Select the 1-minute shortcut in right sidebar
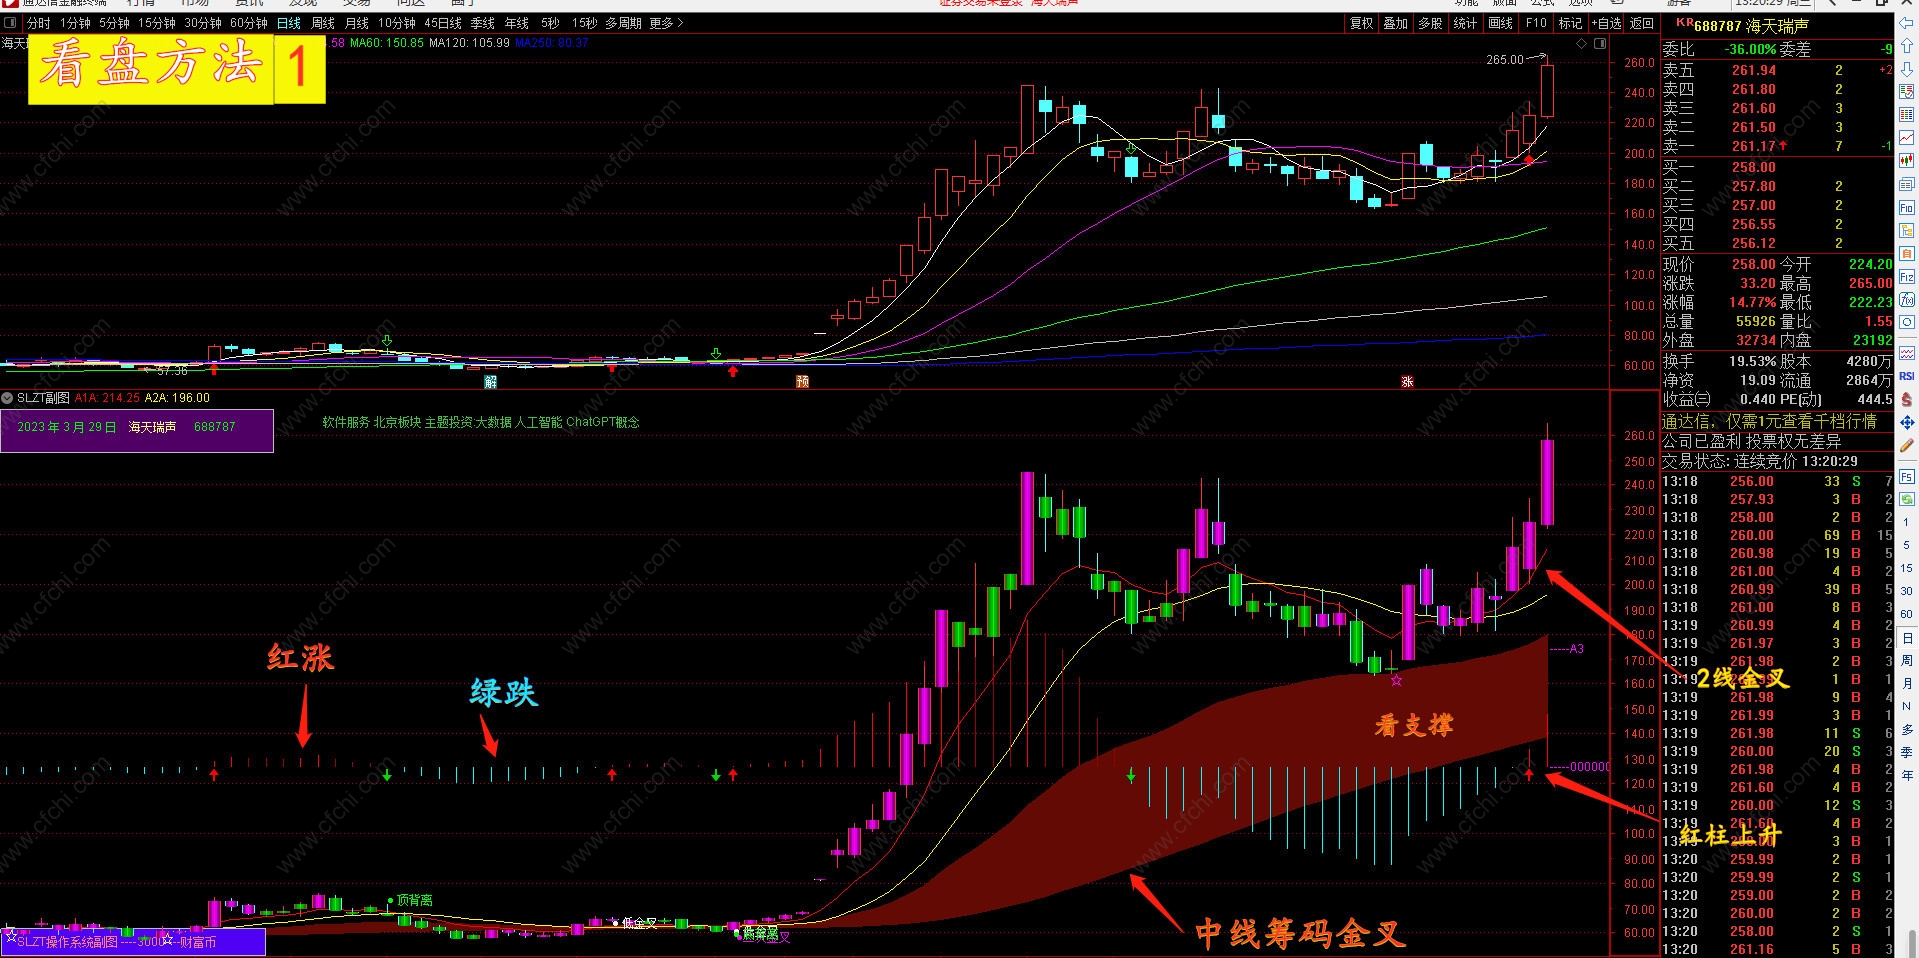 (x=1906, y=522)
